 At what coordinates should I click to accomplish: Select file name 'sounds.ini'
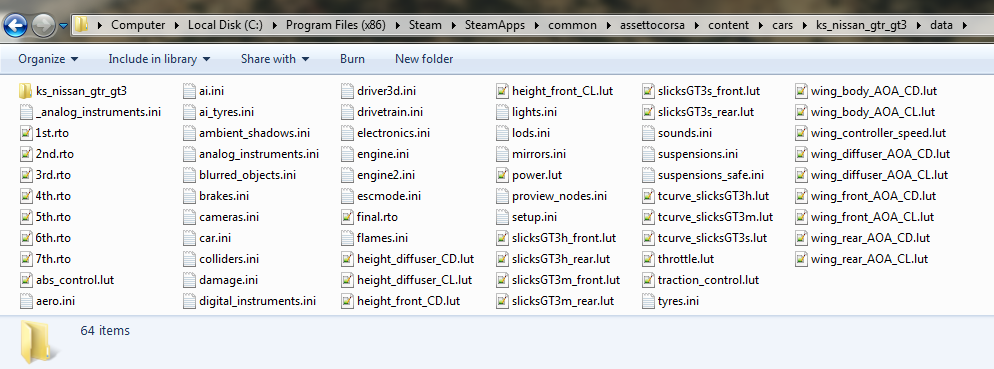pos(685,133)
